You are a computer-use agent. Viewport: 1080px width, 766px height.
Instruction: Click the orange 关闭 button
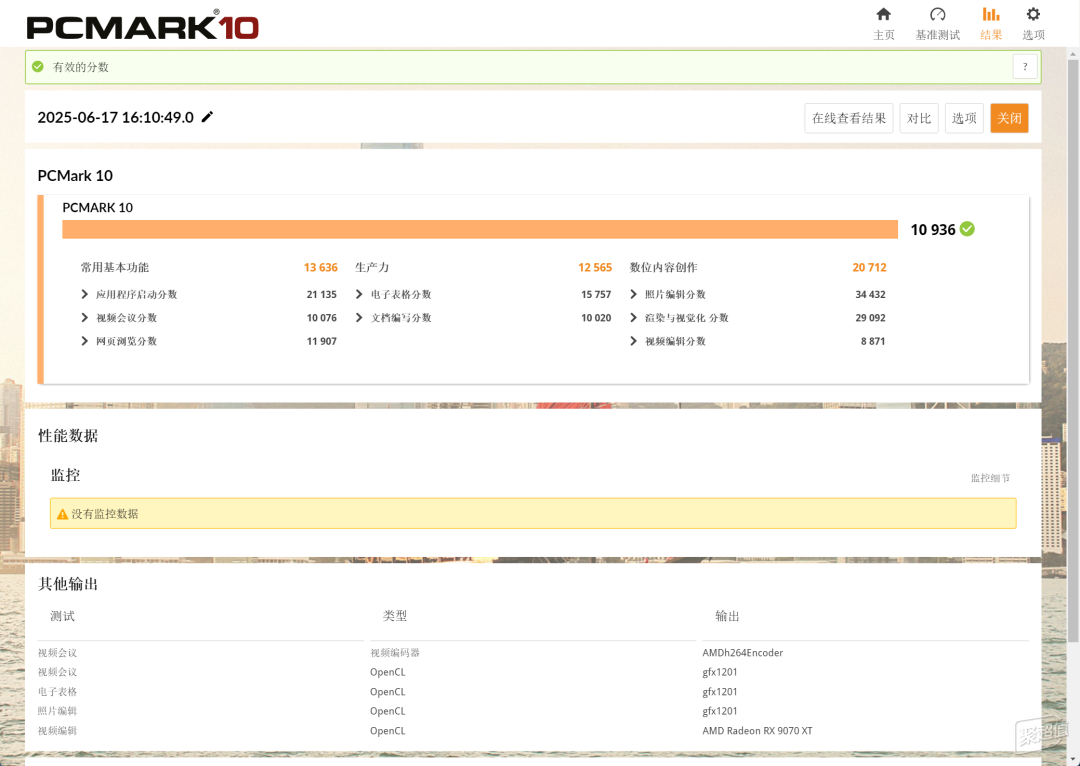(x=1009, y=118)
